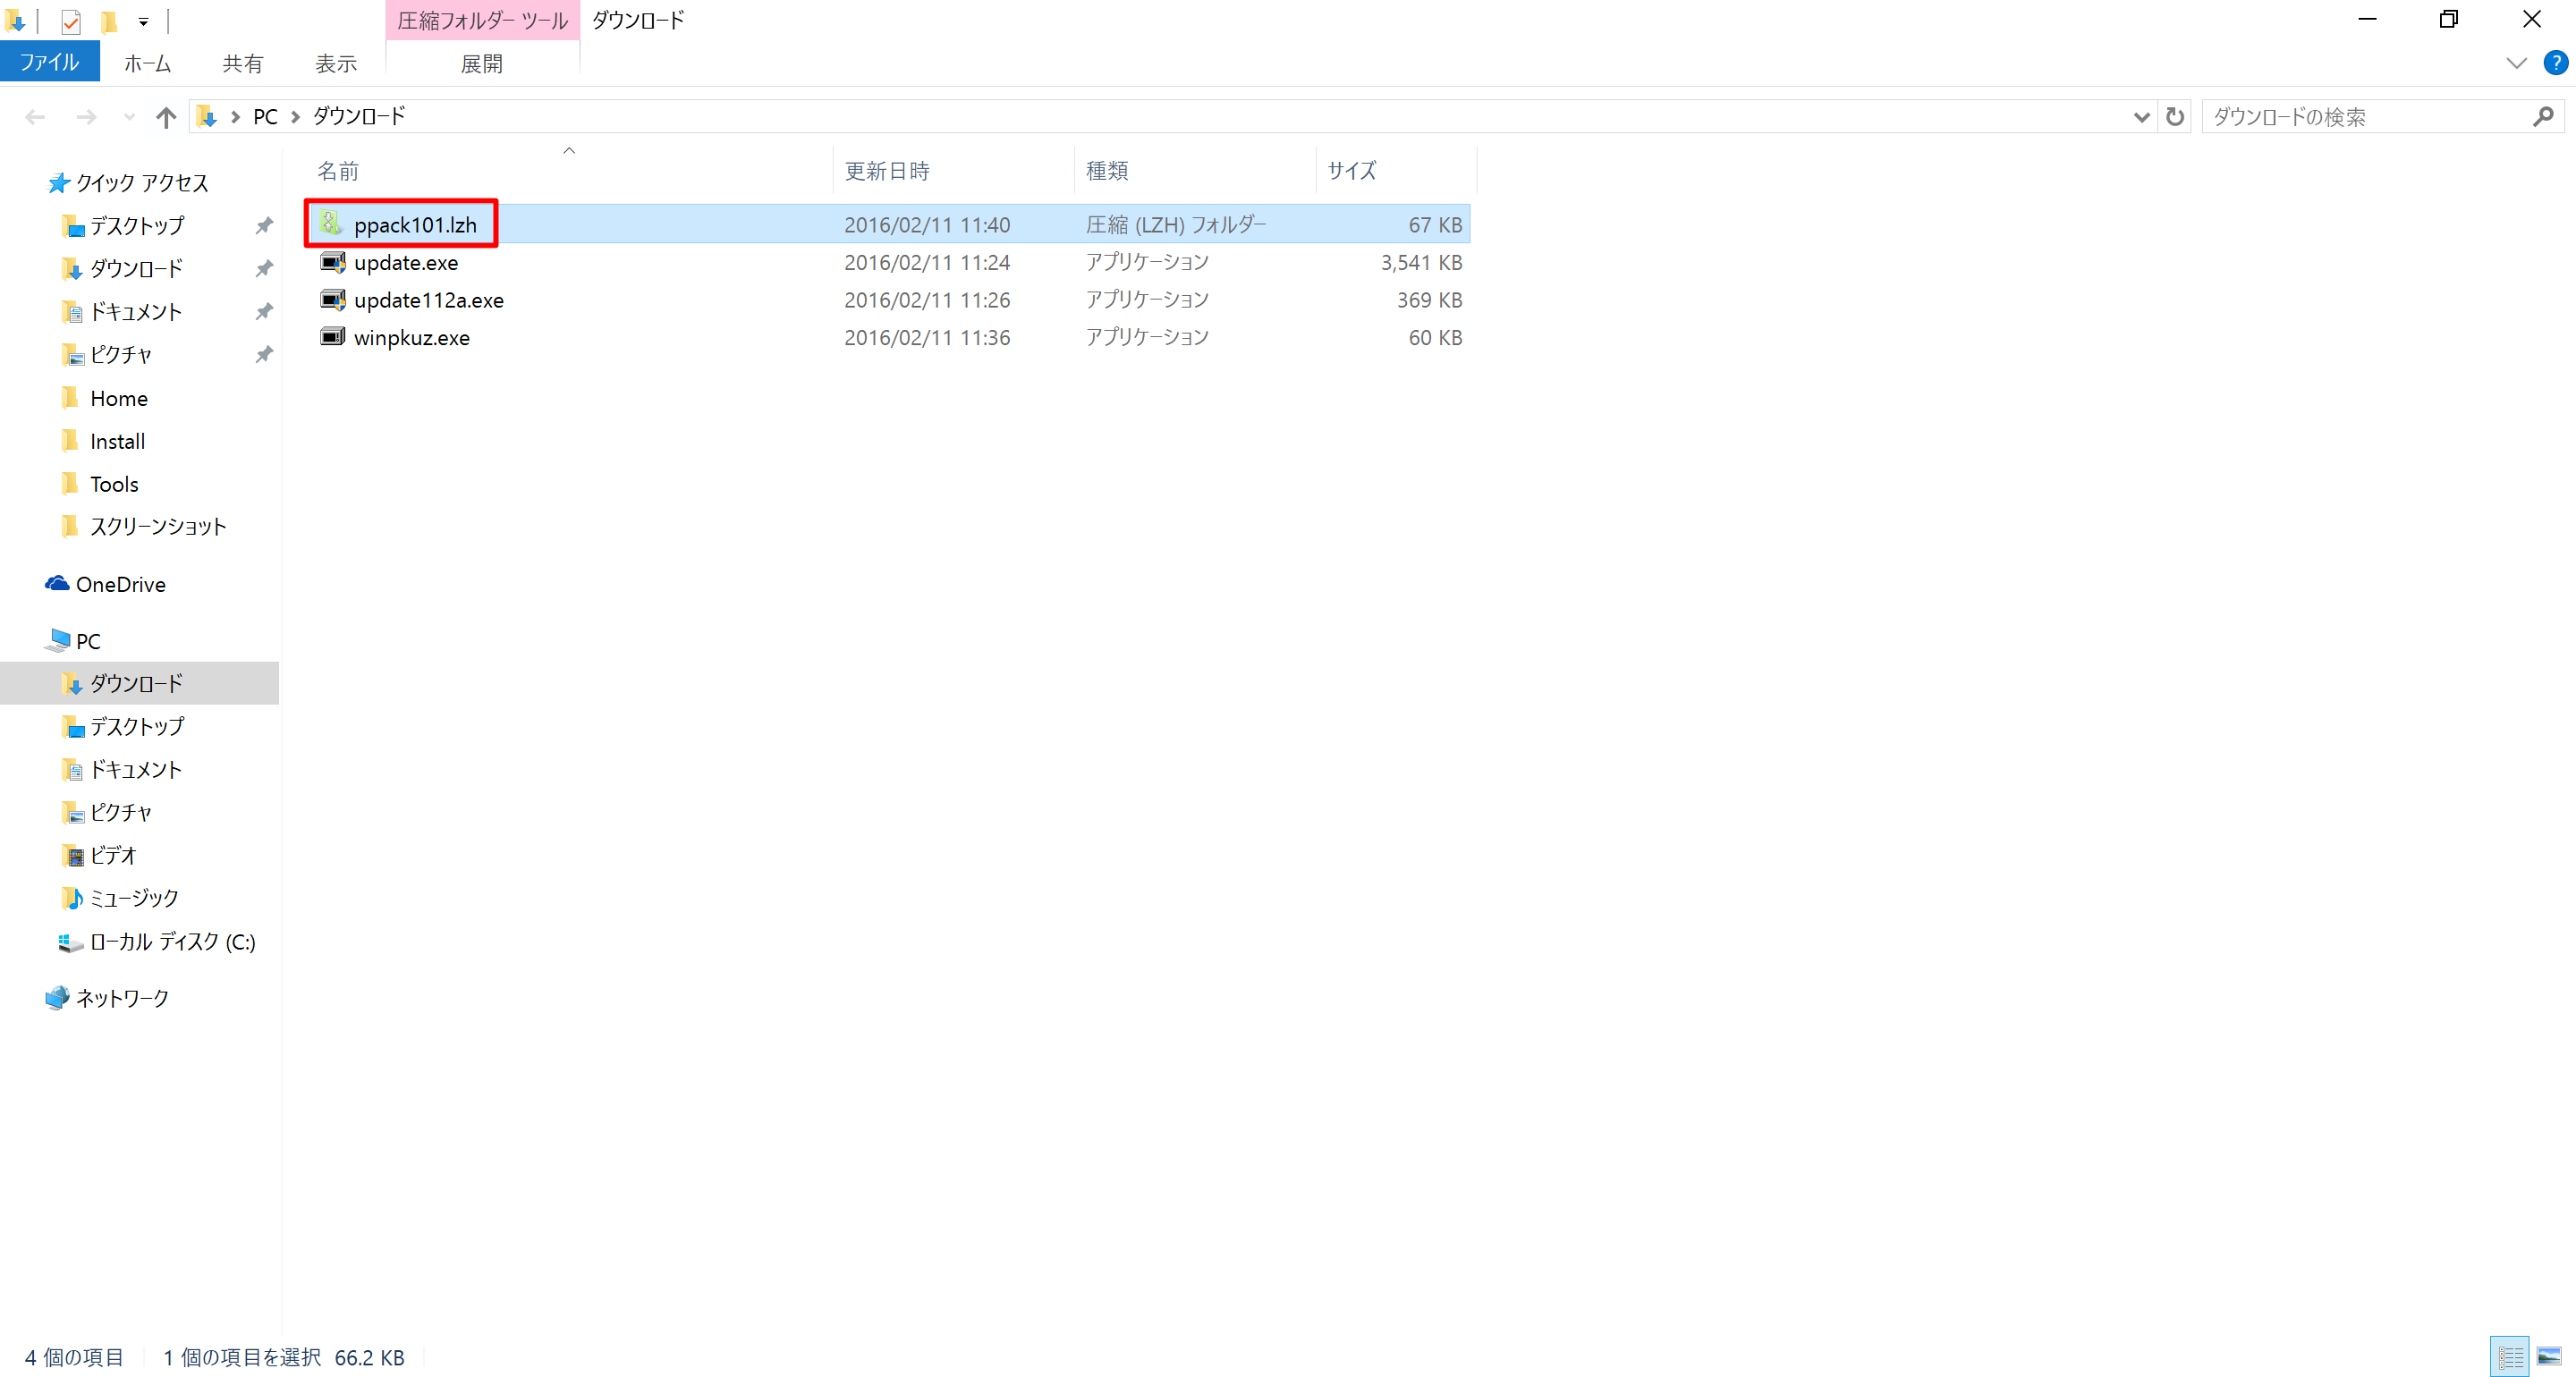2576x1377 pixels.
Task: Click the OneDrive cloud icon
Action: pos(57,583)
